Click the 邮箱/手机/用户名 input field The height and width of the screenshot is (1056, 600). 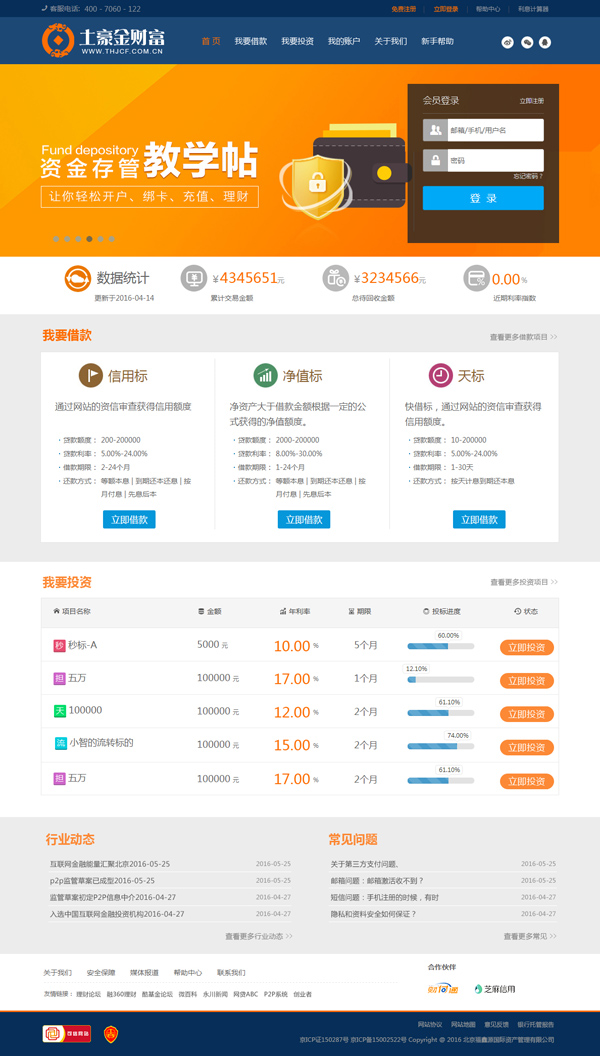click(495, 130)
